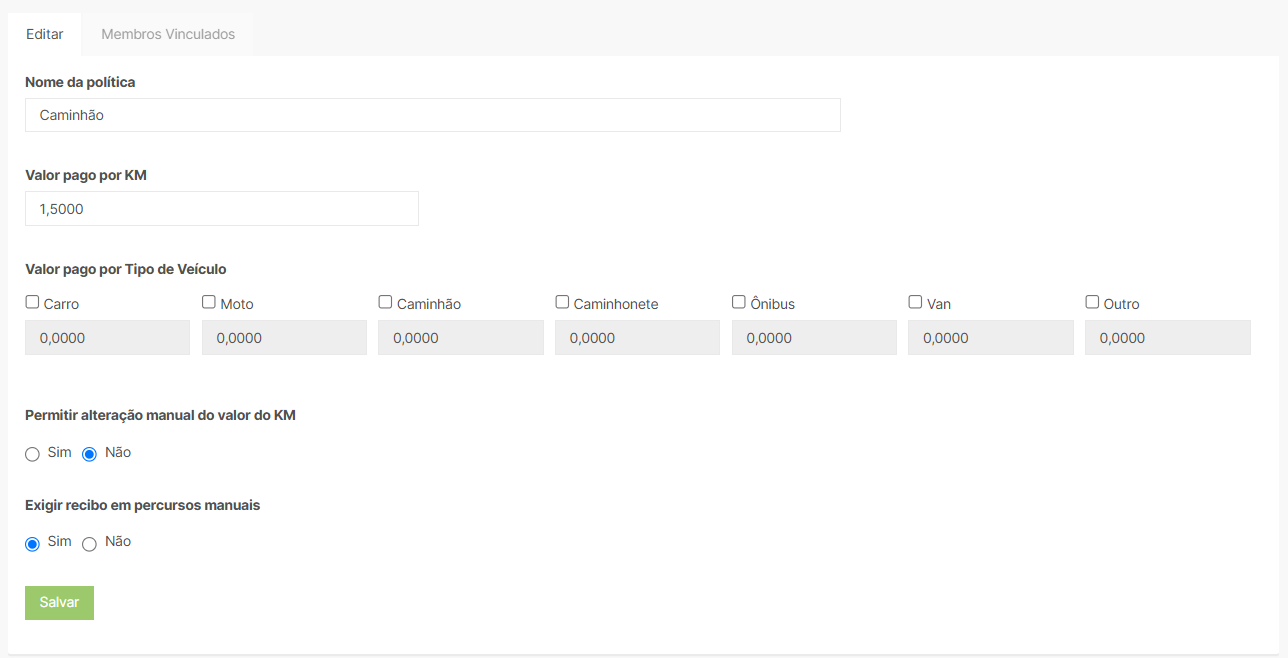Switch to the Membros Vinculados tab

(x=168, y=34)
